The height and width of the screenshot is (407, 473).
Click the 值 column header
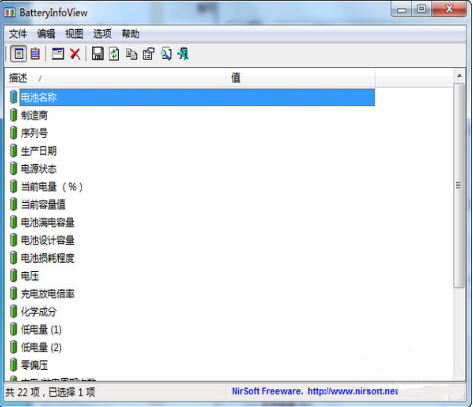[x=301, y=78]
